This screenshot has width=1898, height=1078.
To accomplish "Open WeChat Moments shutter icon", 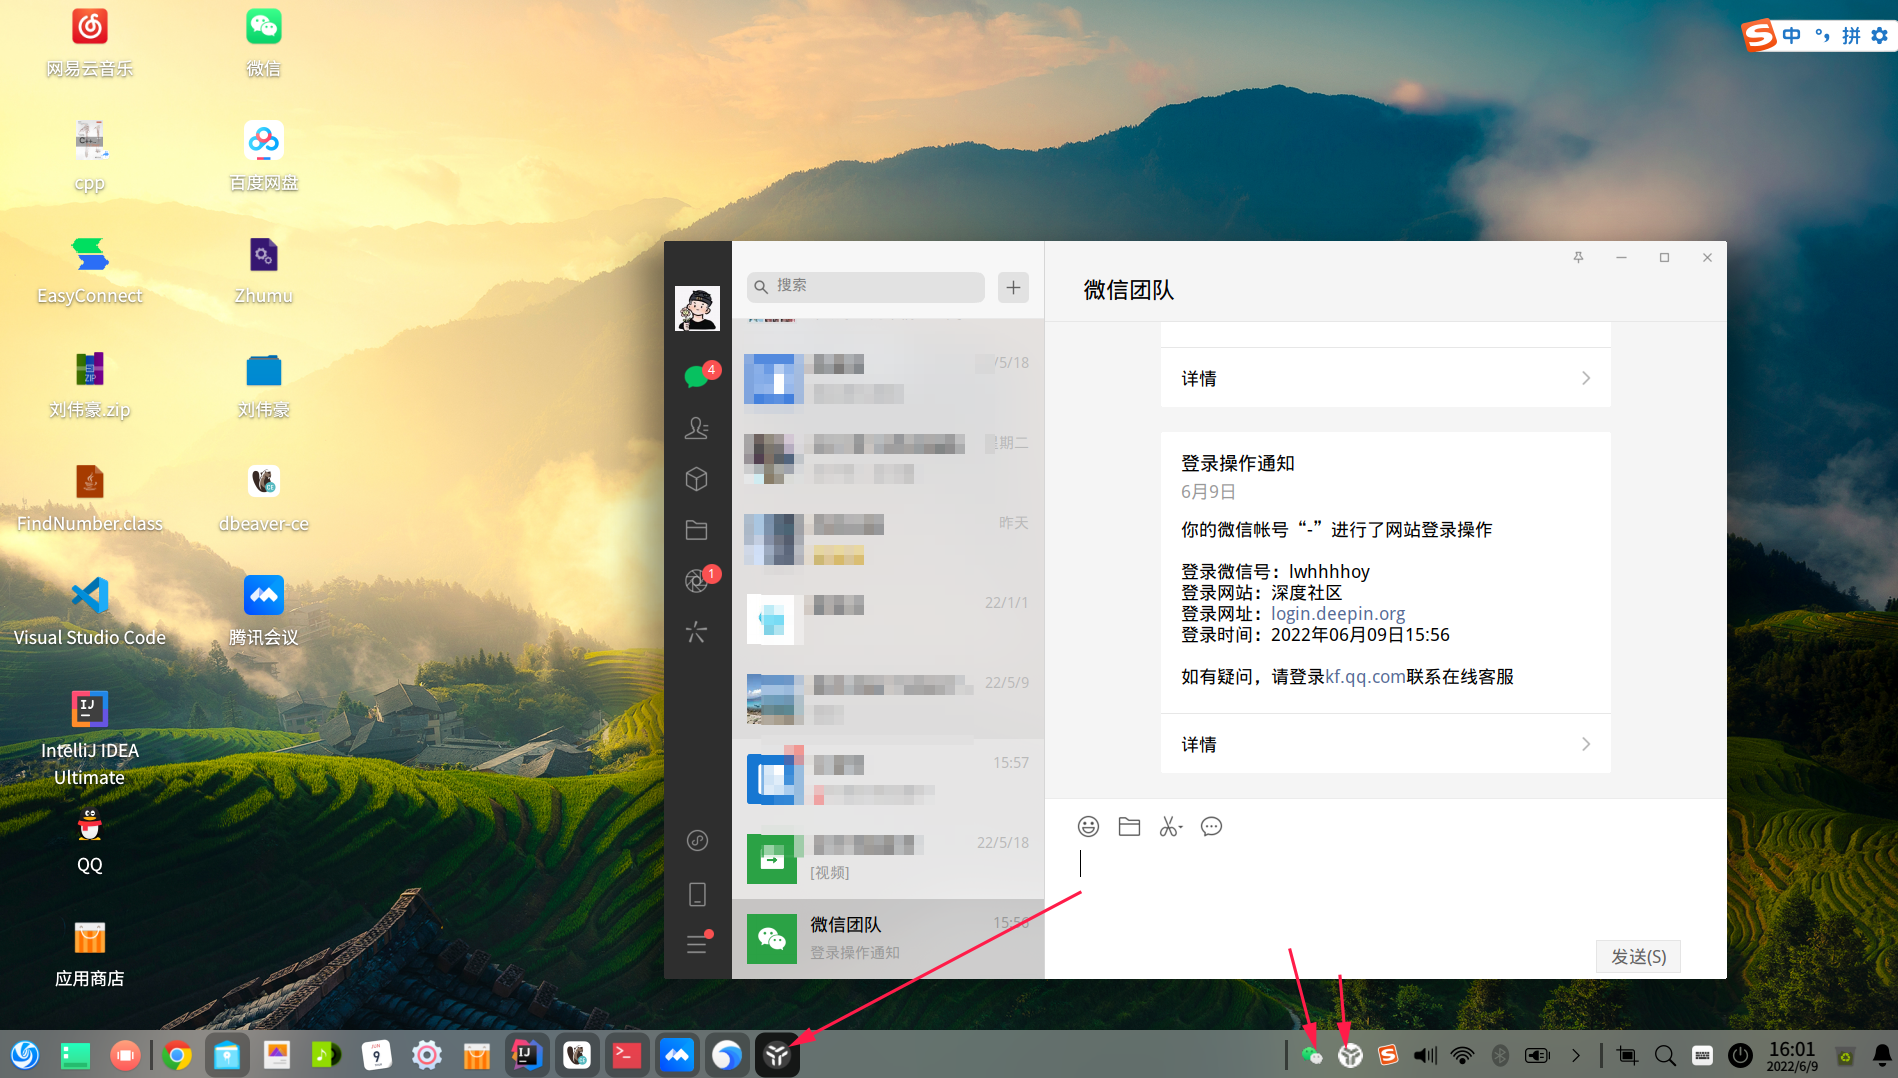I will pyautogui.click(x=697, y=580).
